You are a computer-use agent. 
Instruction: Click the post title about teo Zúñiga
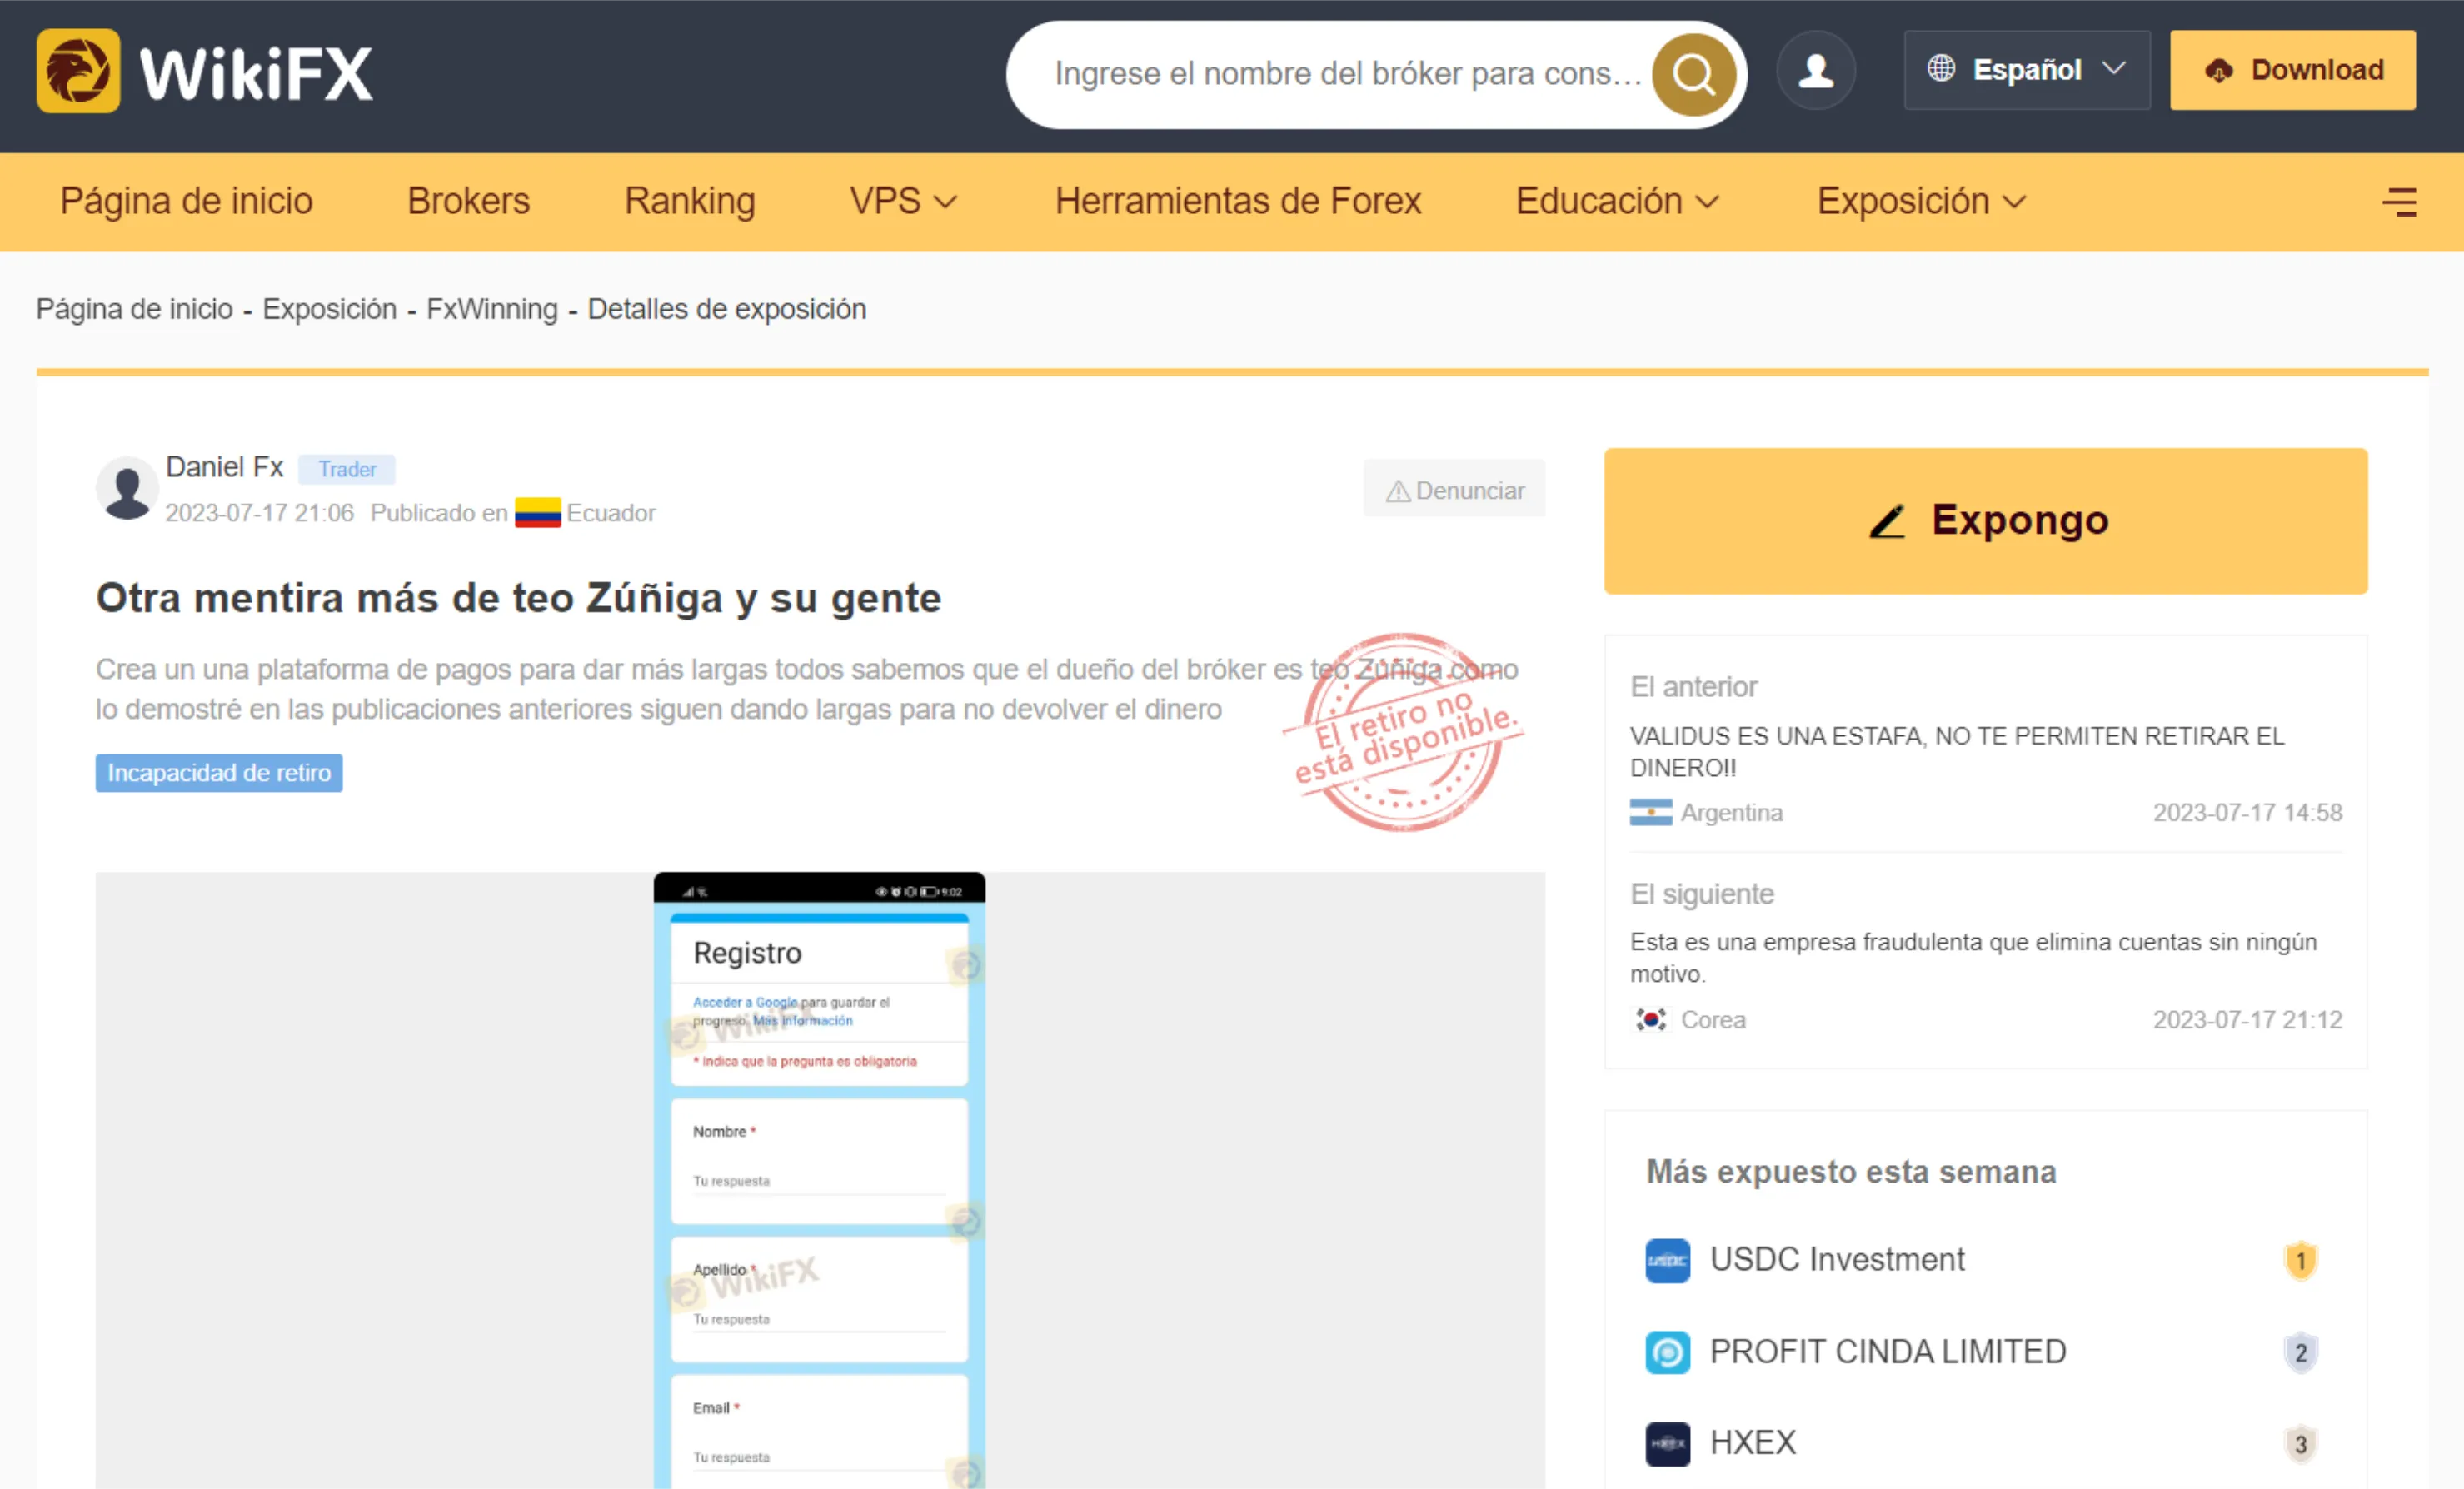pyautogui.click(x=518, y=598)
